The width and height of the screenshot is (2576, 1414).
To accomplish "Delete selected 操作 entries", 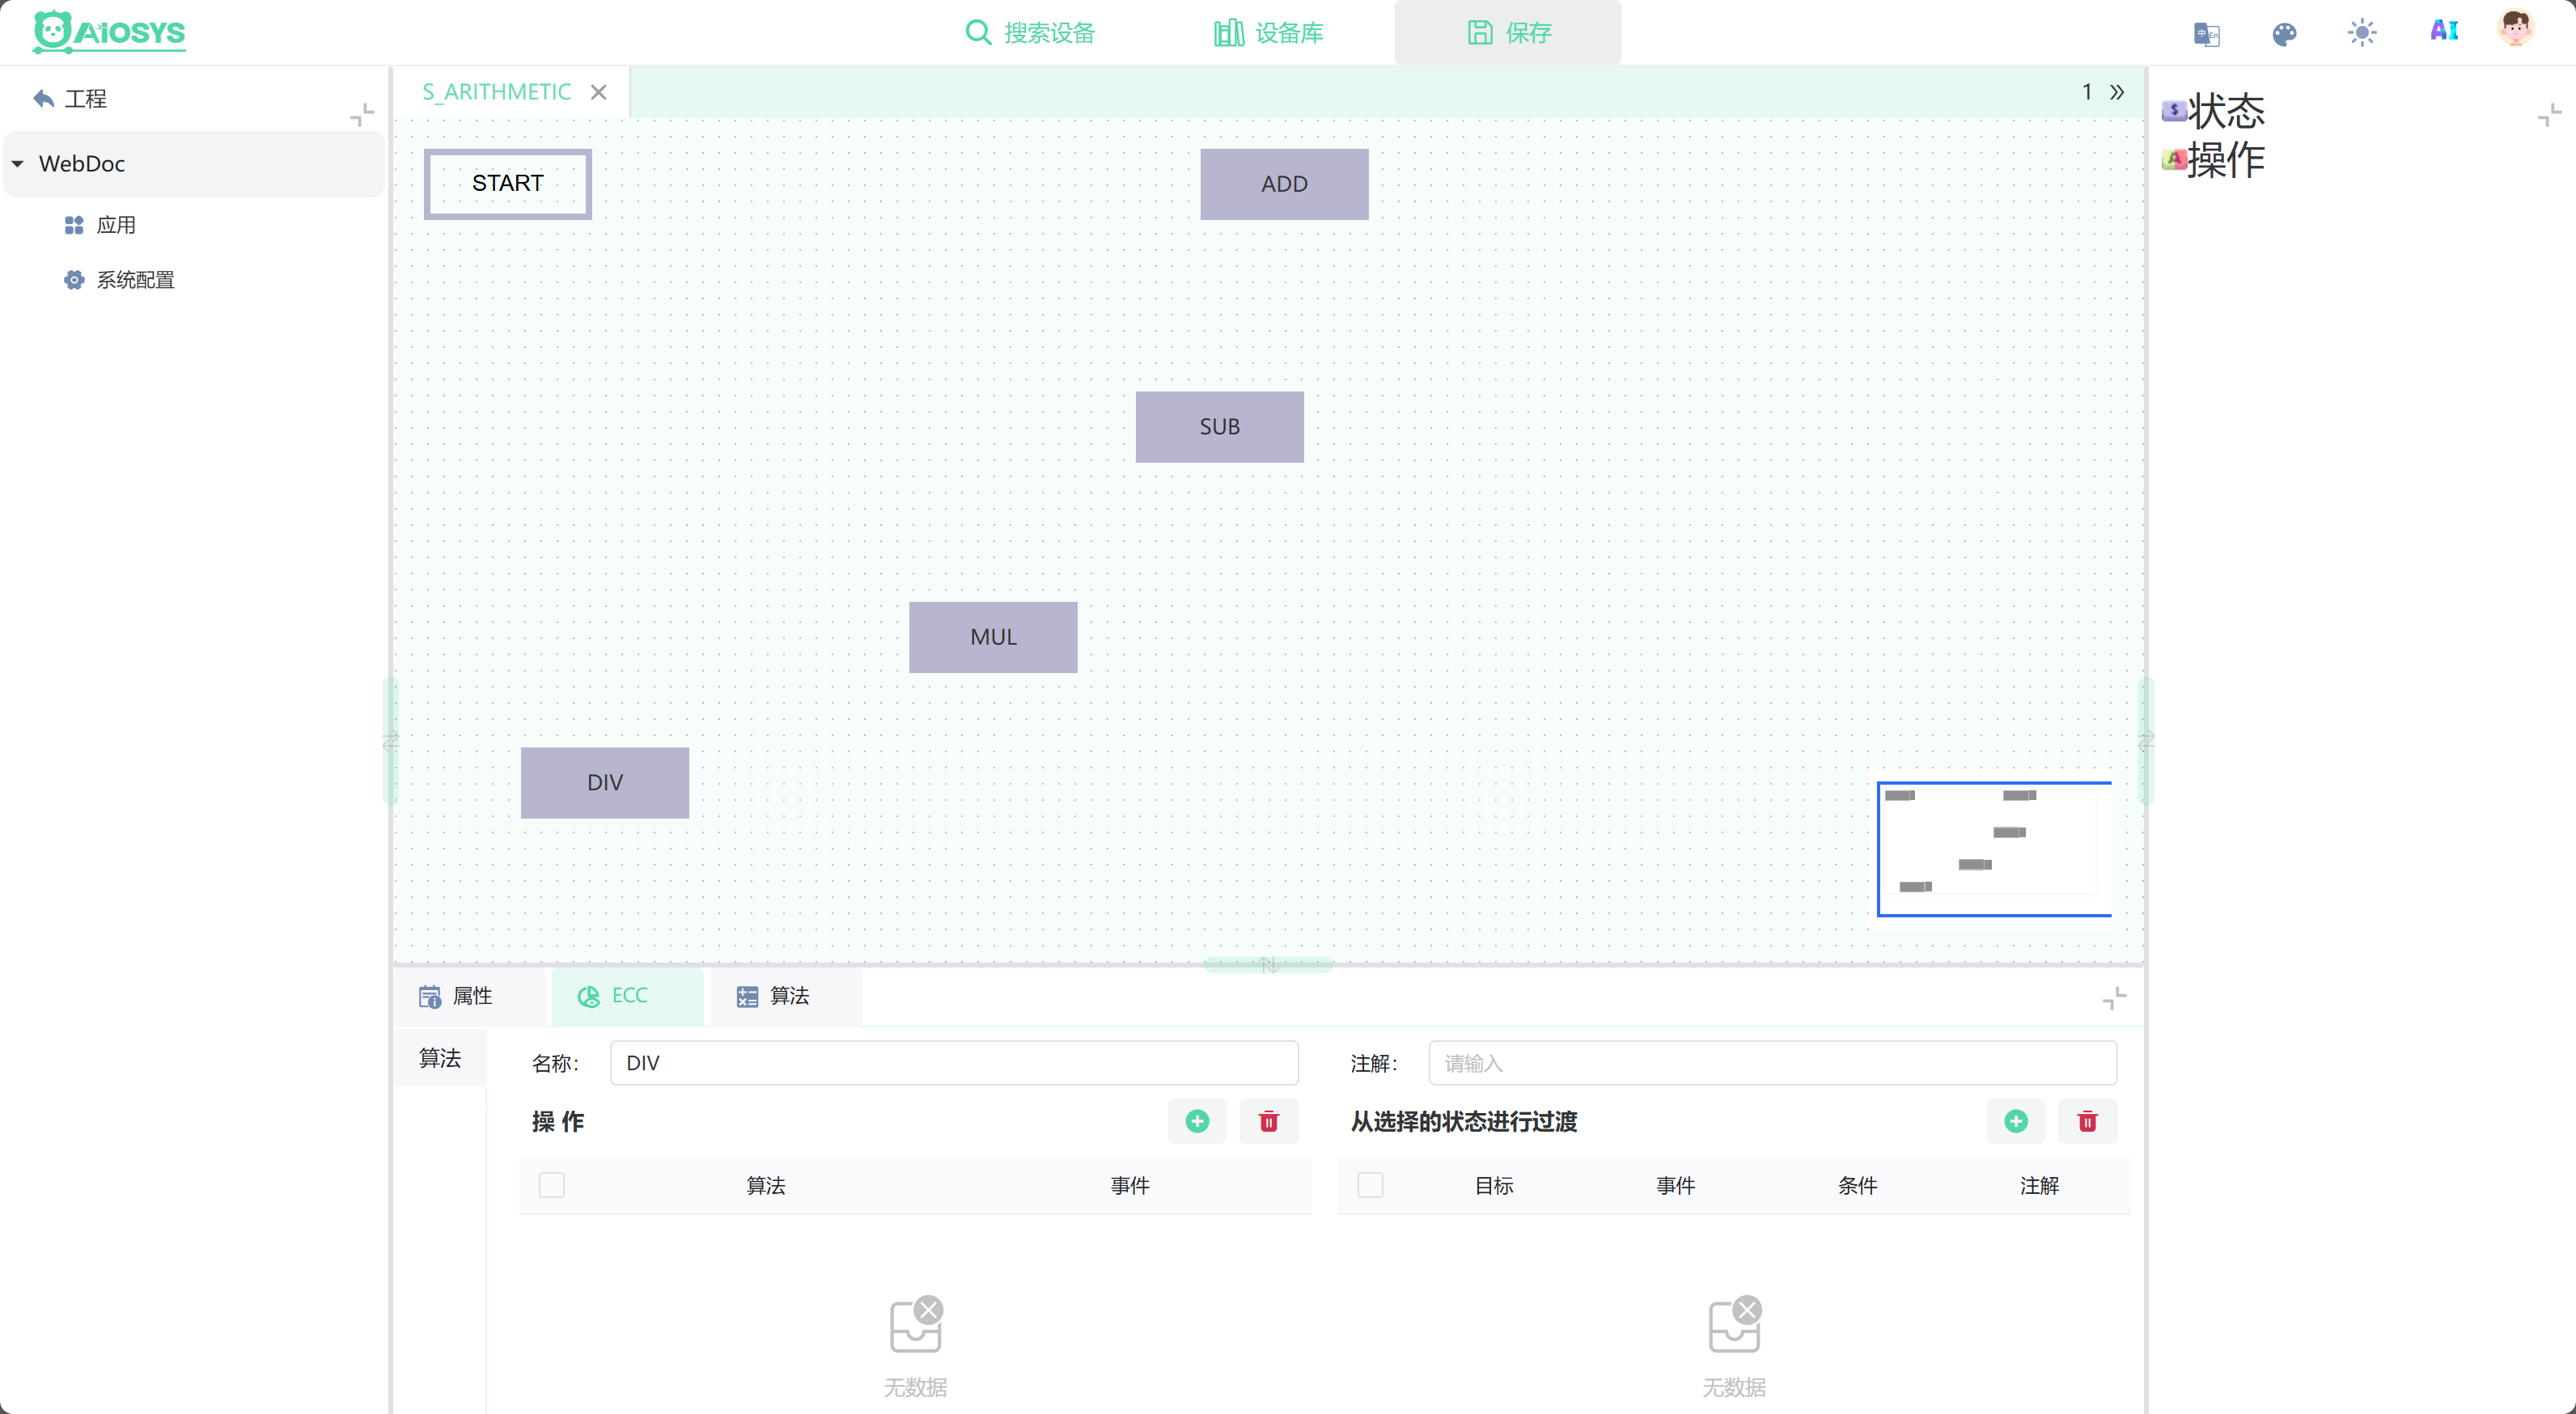I will pyautogui.click(x=1268, y=1121).
